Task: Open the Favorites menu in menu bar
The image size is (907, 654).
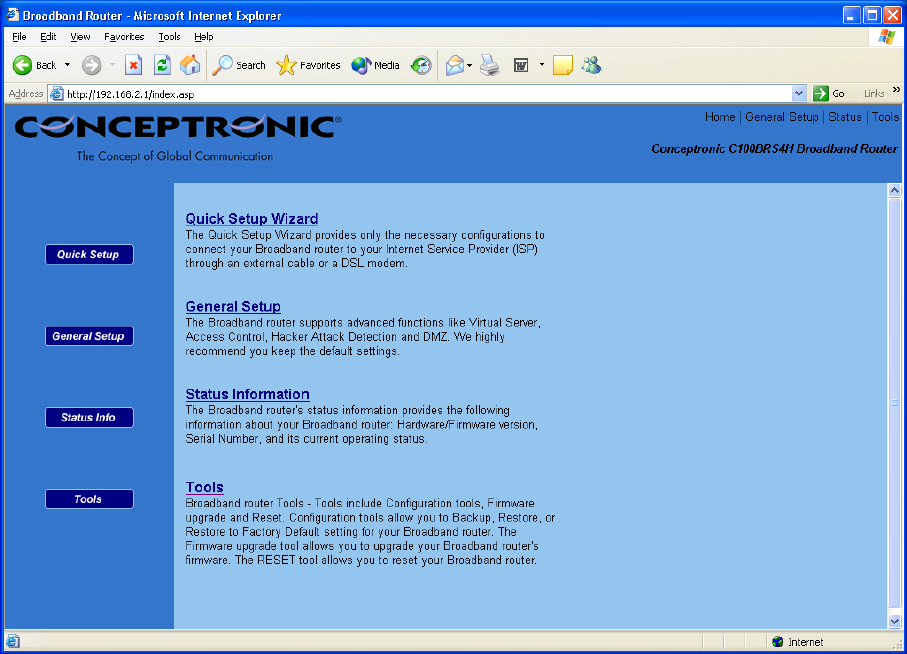Action: (x=124, y=36)
